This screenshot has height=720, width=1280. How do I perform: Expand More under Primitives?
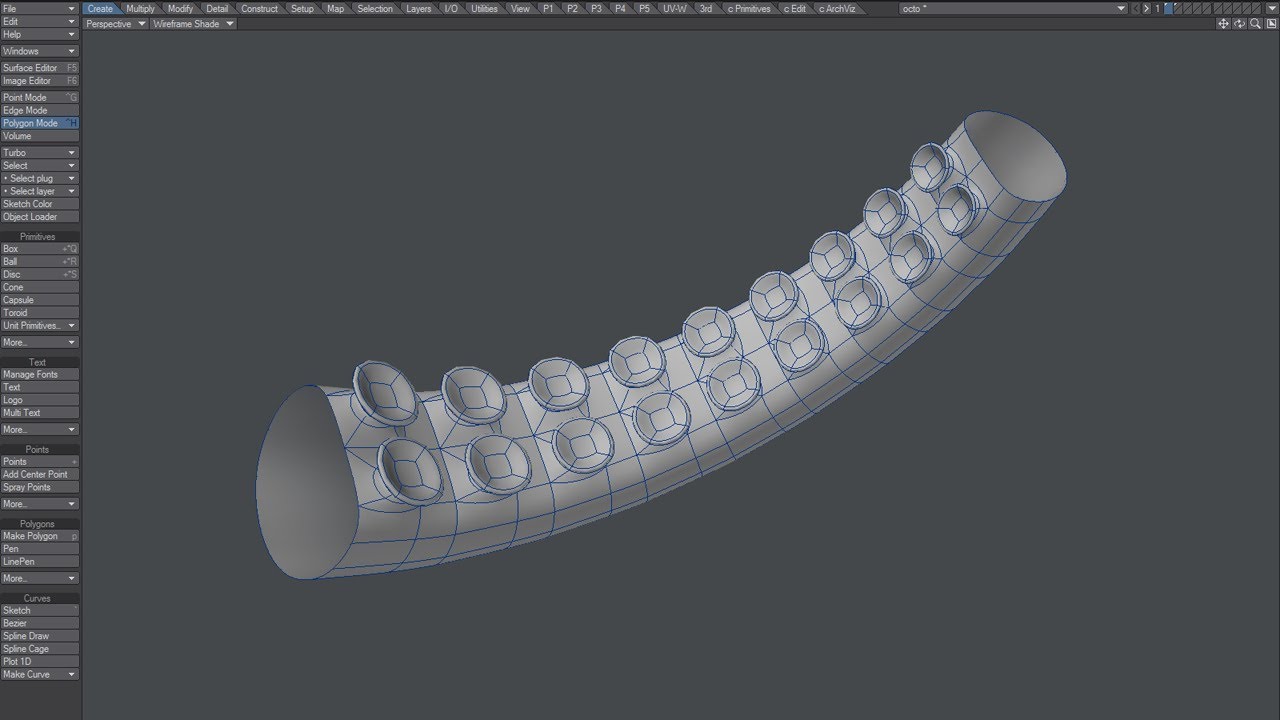coord(40,343)
